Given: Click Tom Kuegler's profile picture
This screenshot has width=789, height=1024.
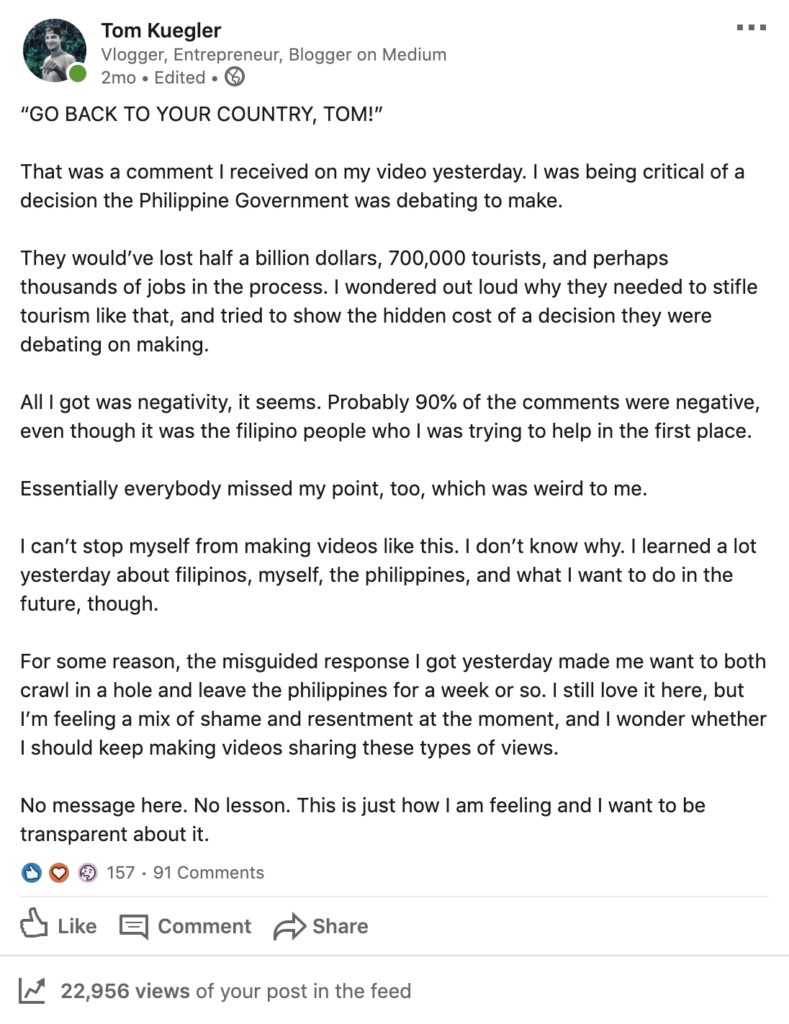Looking at the screenshot, I should coord(54,50).
